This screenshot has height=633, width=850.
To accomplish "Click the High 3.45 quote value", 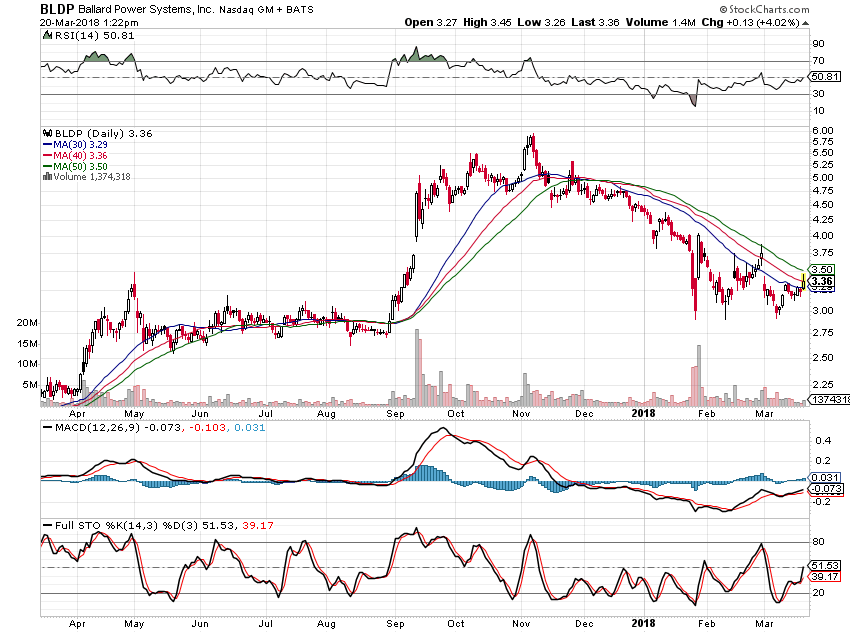I will point(487,22).
